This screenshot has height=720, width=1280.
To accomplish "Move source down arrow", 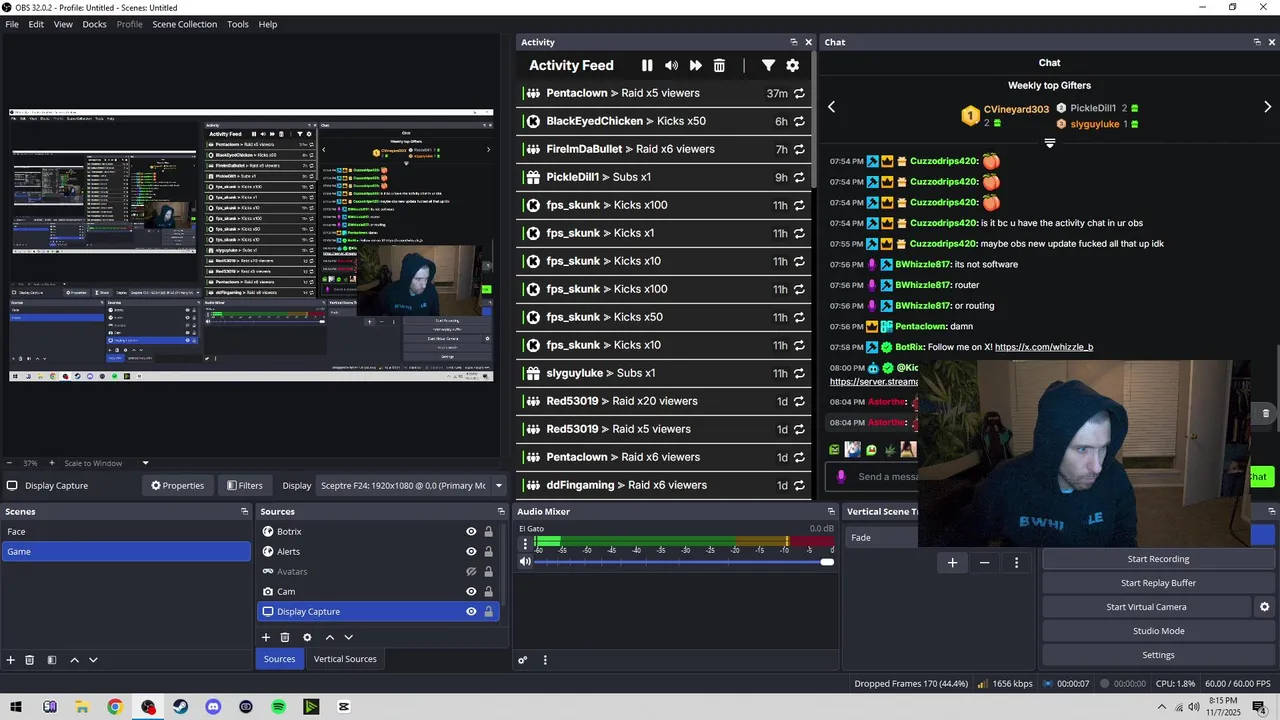I will [x=348, y=637].
